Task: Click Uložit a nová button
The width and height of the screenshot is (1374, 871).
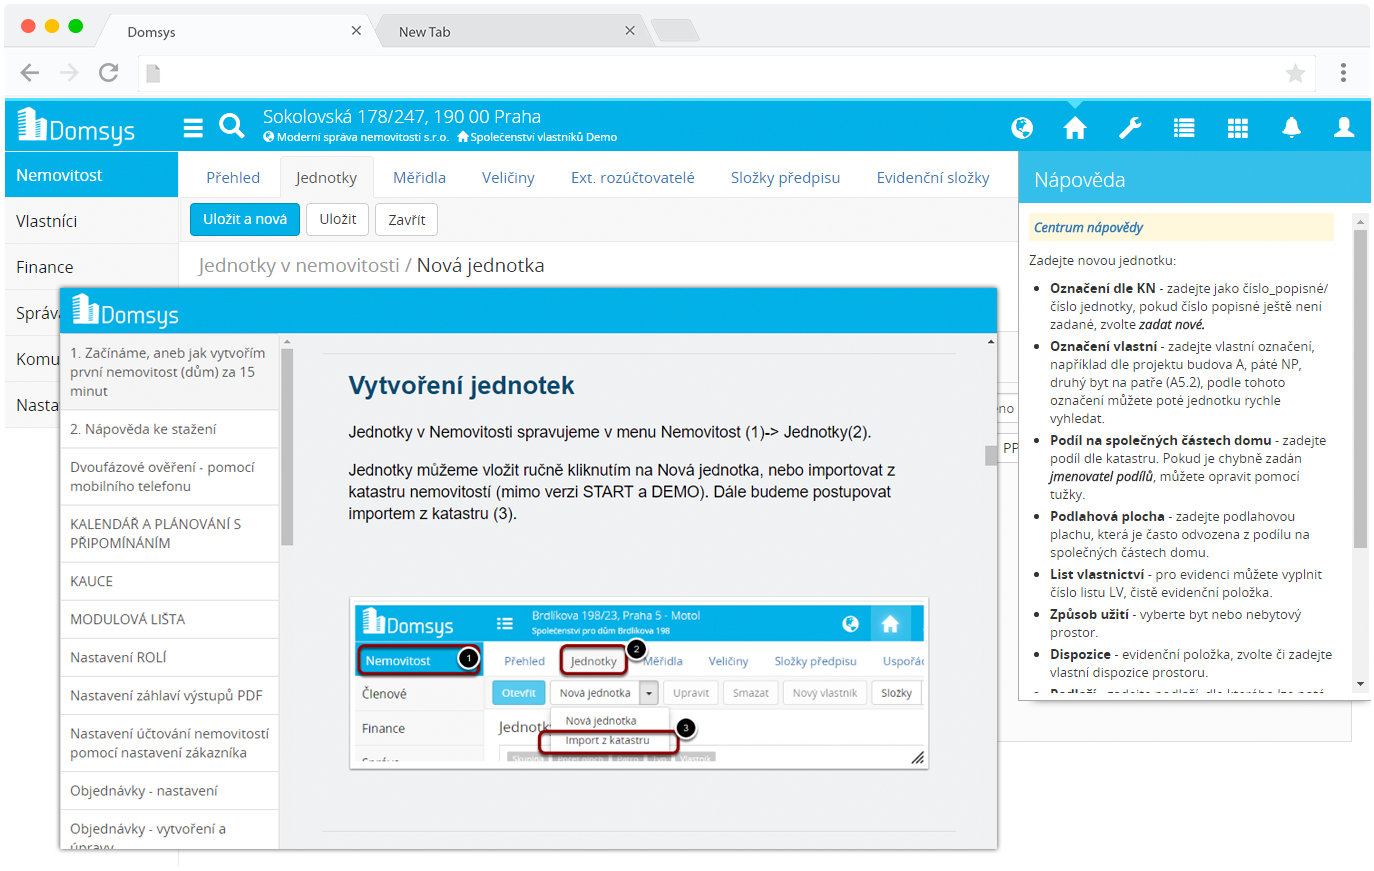Action: (245, 219)
